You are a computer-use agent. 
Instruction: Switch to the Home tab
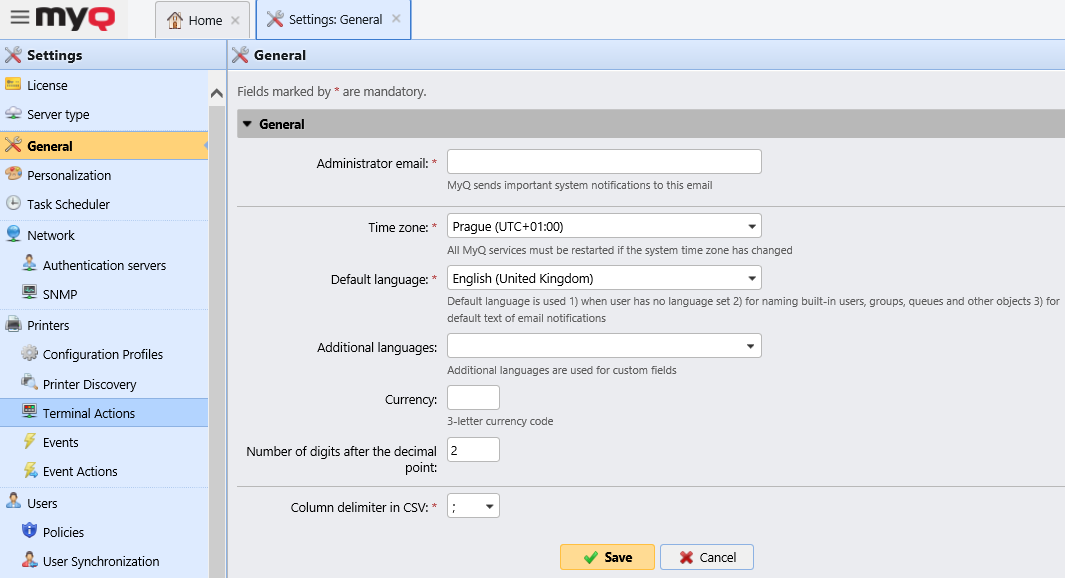(x=196, y=19)
